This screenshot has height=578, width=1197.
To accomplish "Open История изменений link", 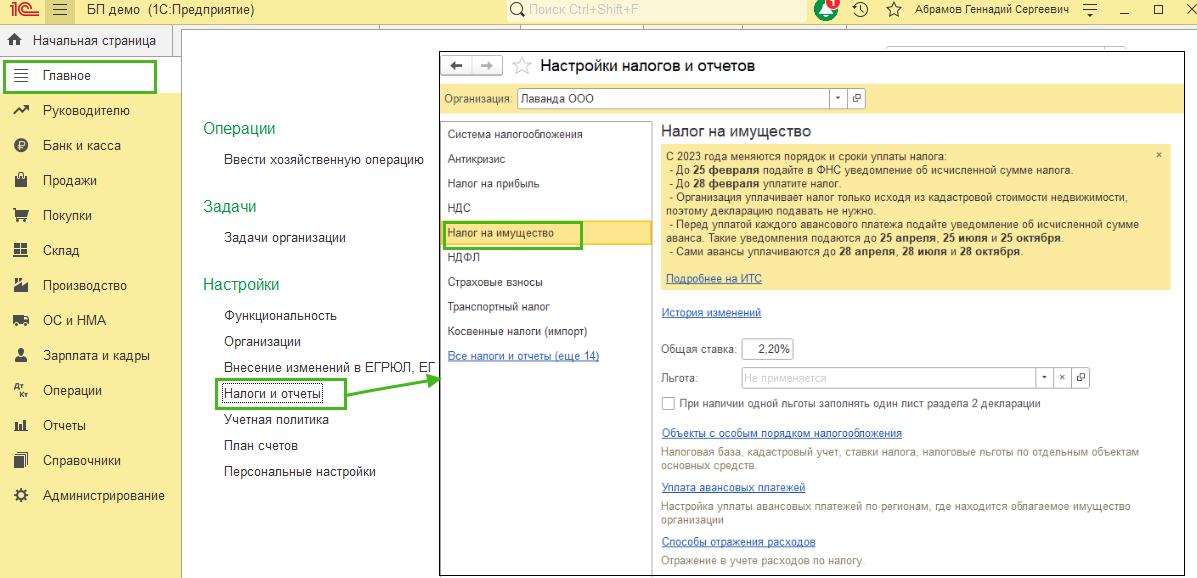I will [x=711, y=312].
